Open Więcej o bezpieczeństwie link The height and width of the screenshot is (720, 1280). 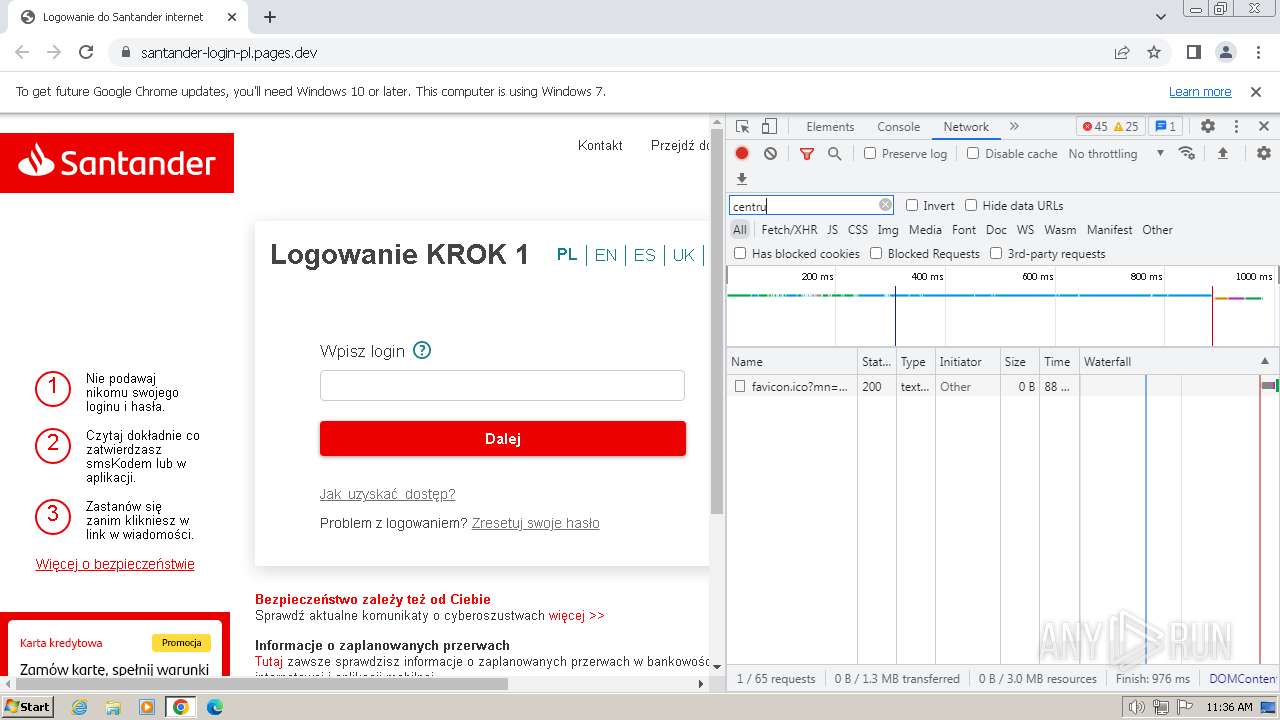pos(115,564)
